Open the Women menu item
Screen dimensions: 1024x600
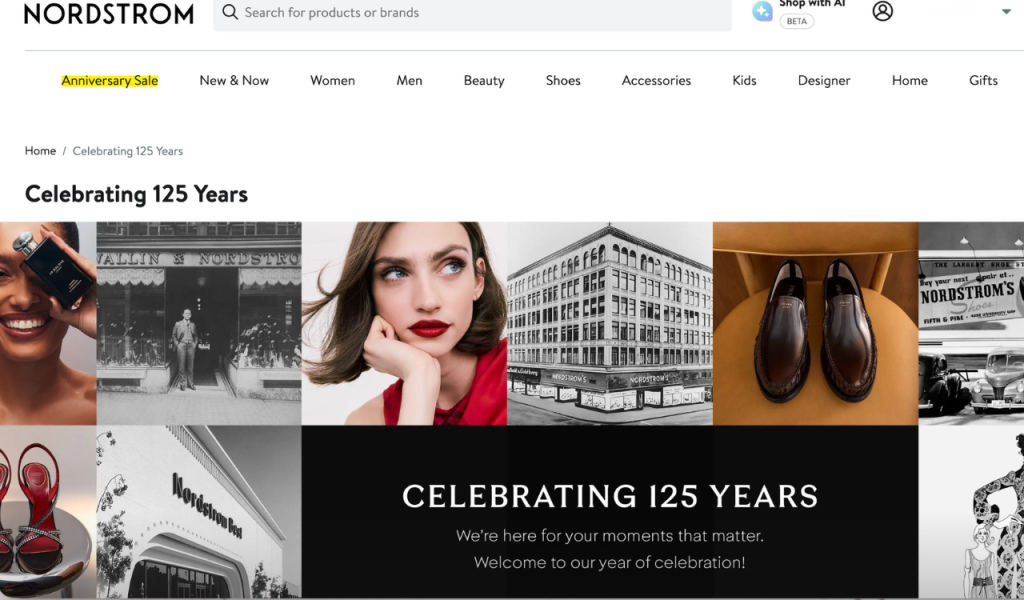[332, 80]
